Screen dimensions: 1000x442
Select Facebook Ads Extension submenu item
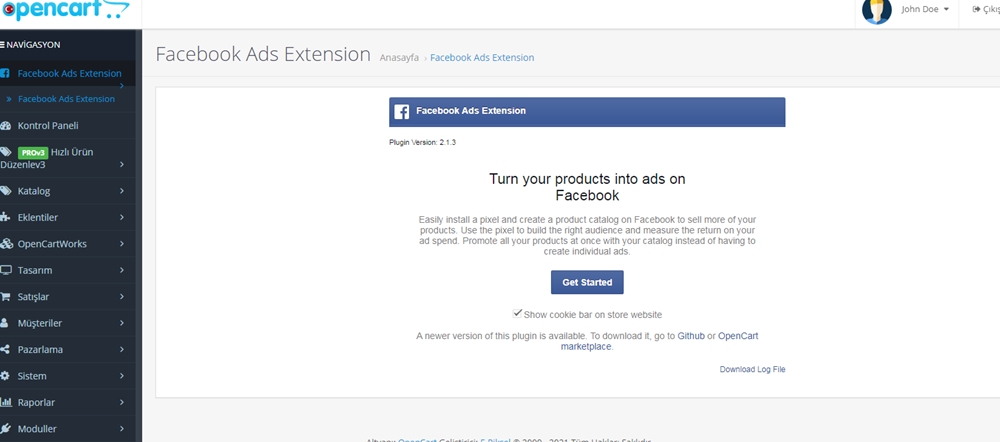click(68, 99)
